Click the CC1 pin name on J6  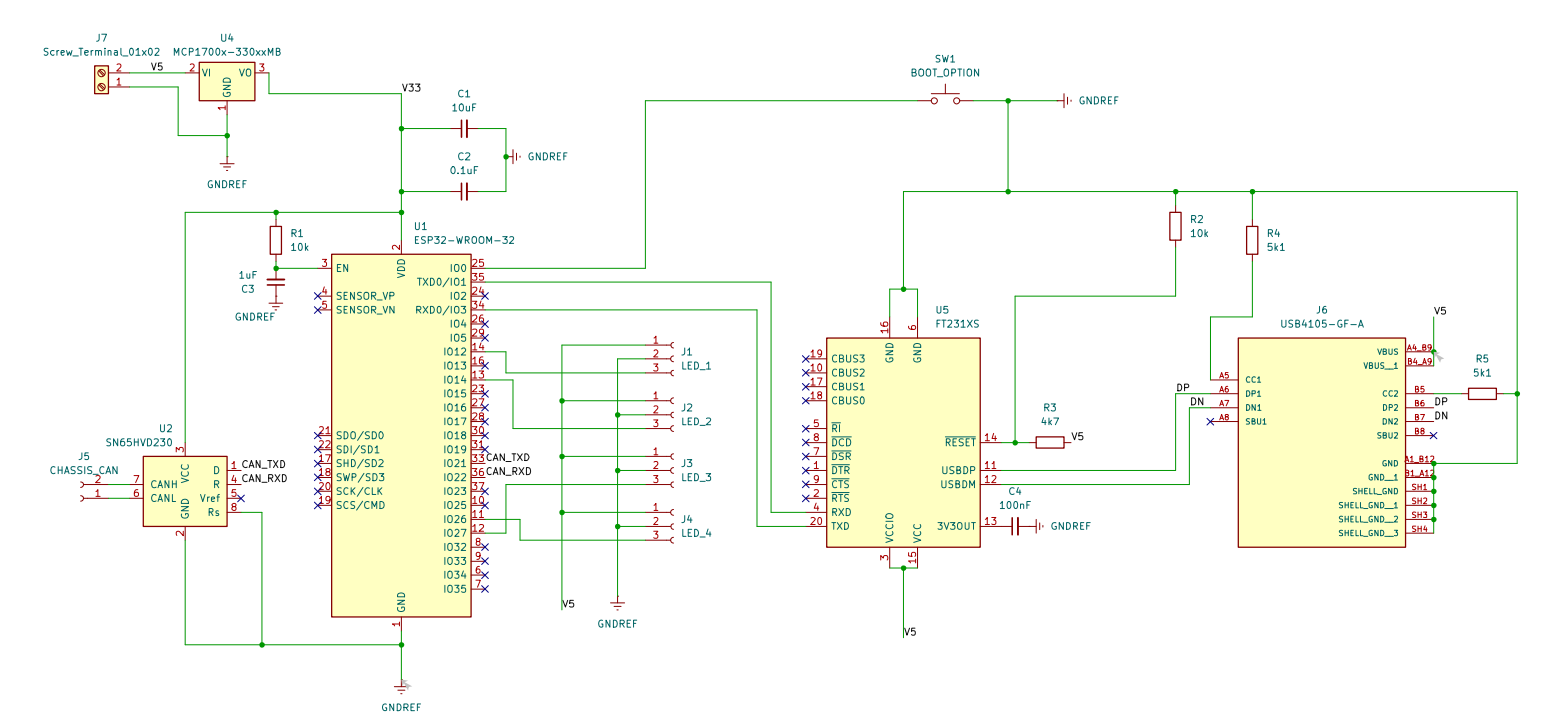click(x=1253, y=380)
